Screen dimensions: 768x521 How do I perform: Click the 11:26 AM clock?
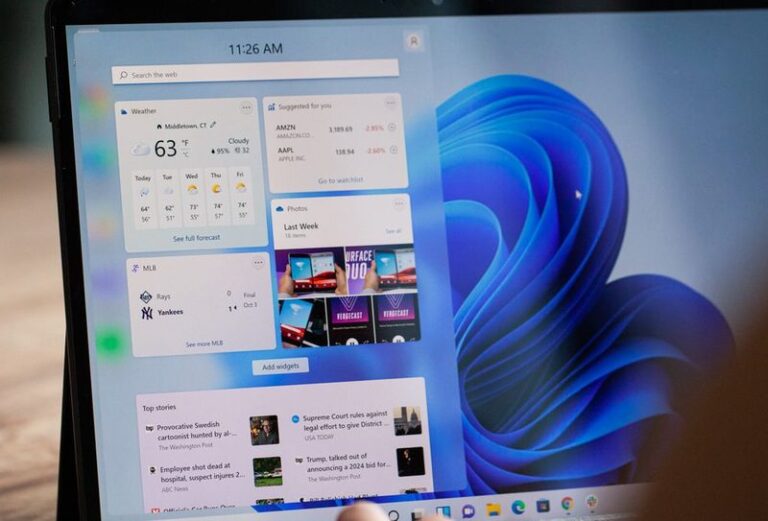pos(255,48)
